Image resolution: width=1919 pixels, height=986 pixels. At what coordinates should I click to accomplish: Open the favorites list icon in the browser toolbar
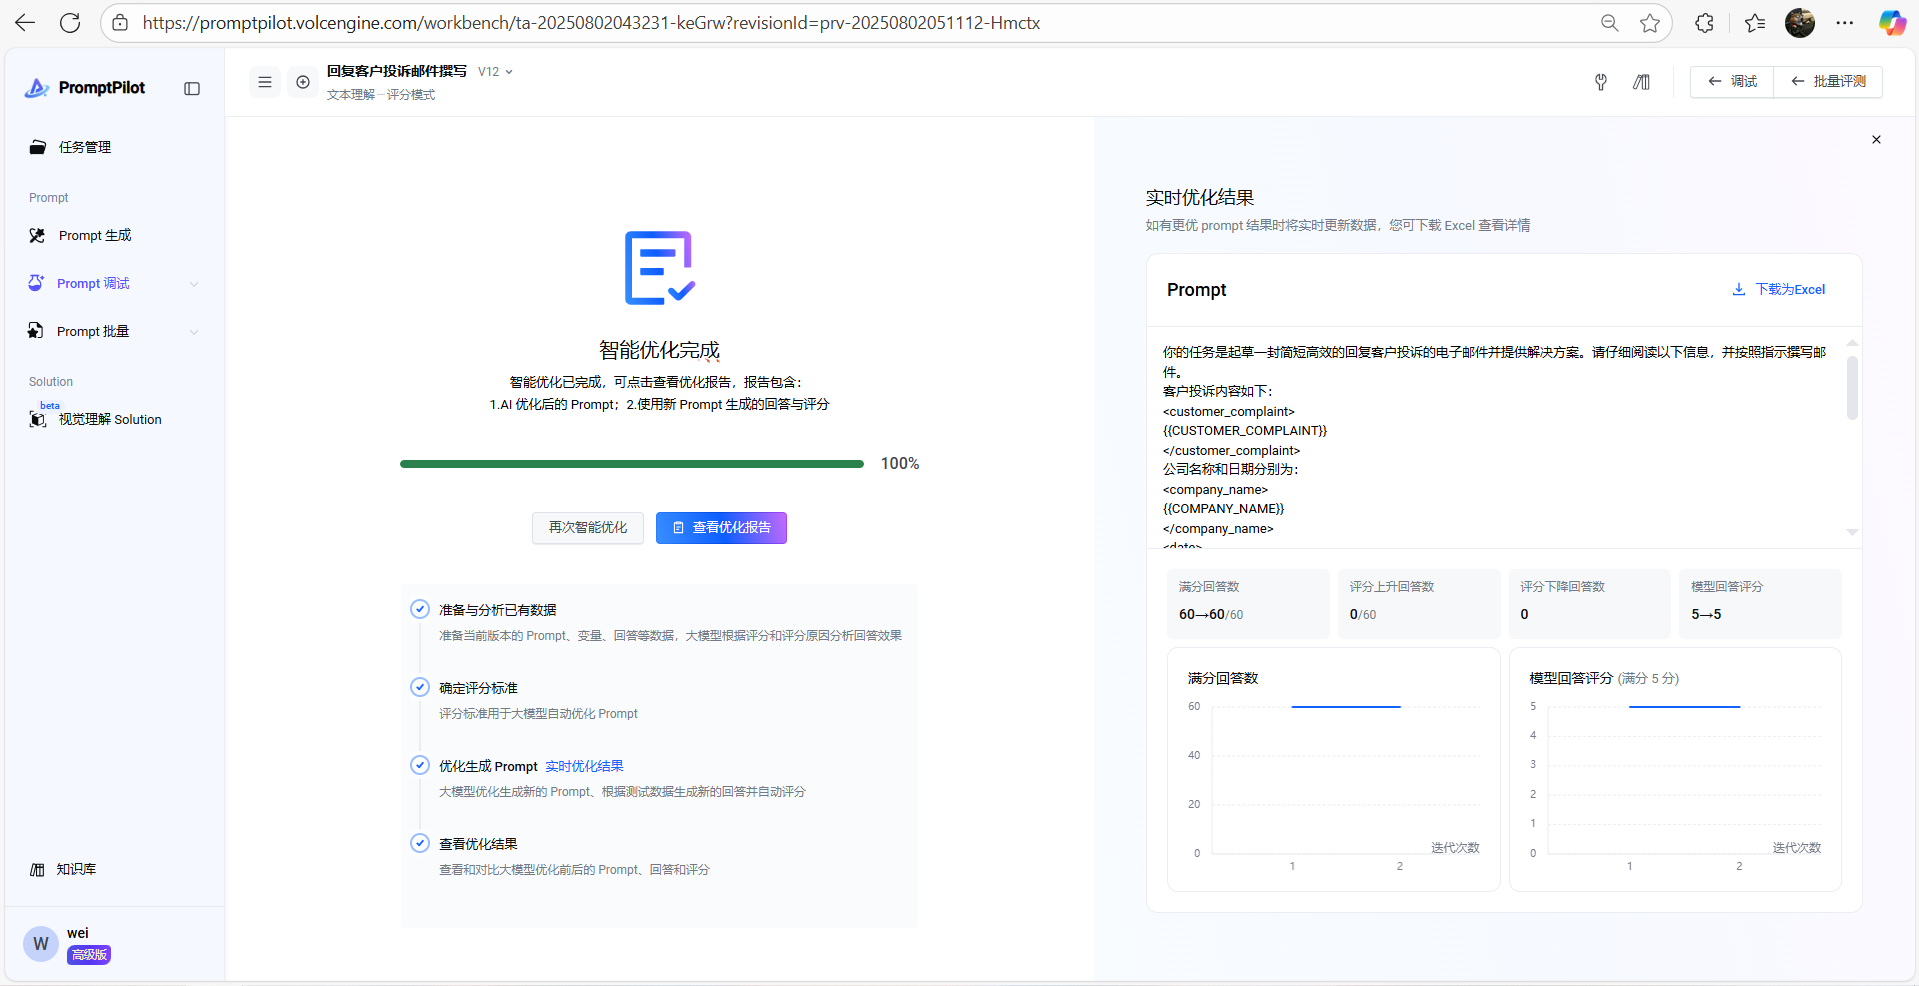(1755, 23)
